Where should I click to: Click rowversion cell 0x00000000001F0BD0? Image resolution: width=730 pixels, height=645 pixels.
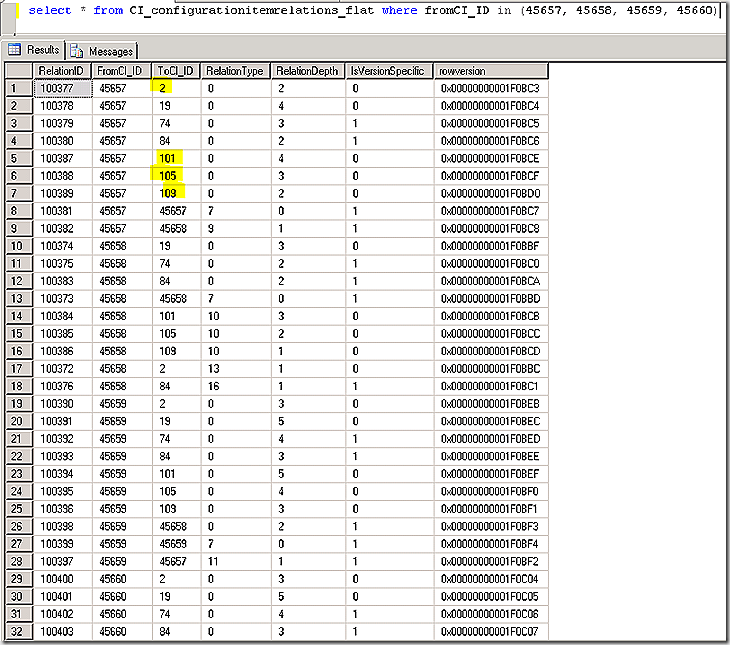click(490, 193)
